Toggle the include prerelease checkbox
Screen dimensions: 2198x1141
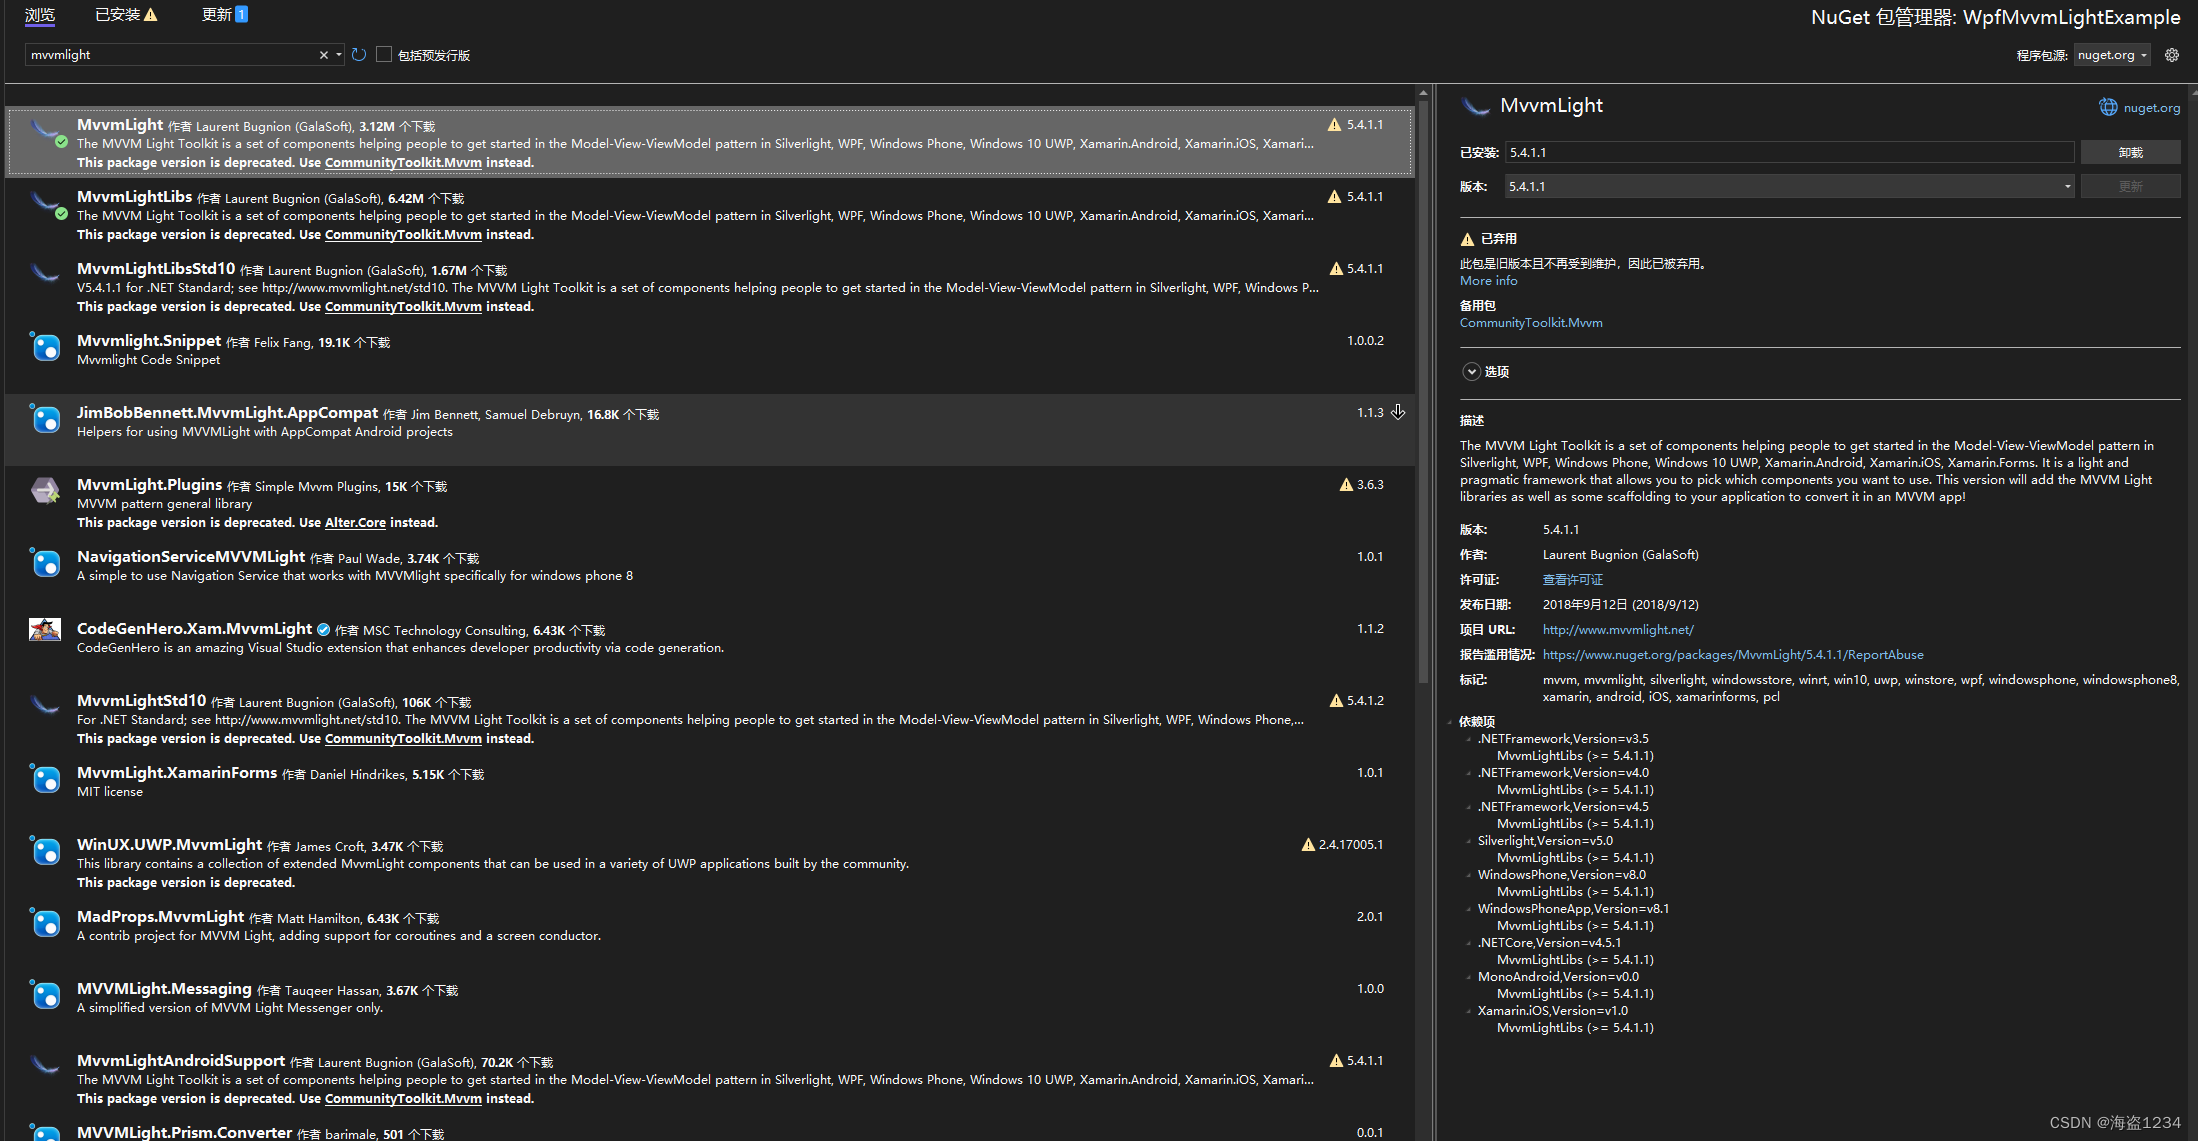coord(384,54)
